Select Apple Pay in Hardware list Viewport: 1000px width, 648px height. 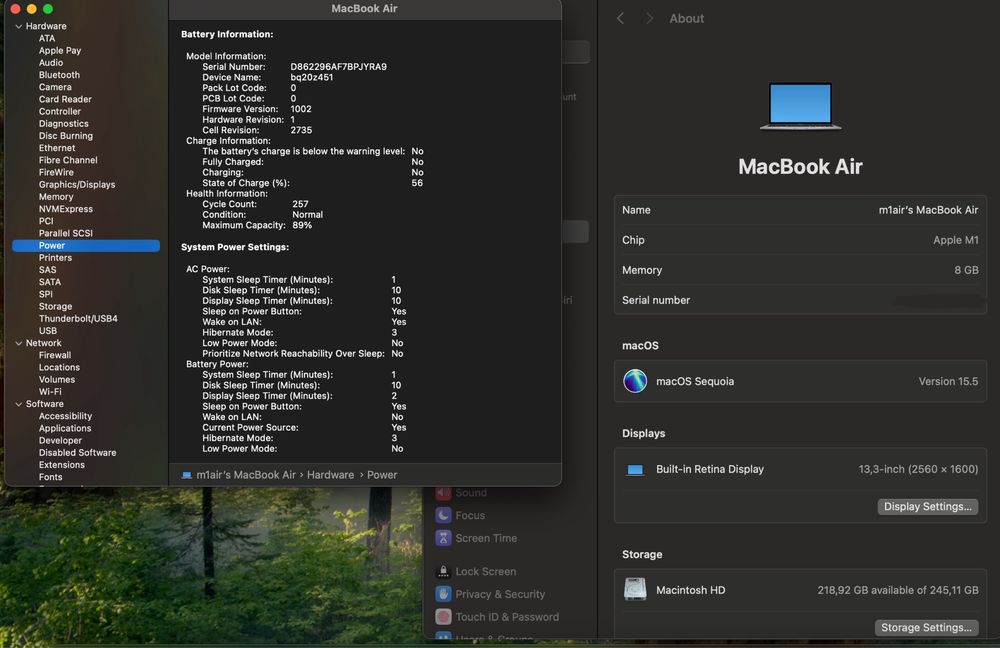[60, 50]
